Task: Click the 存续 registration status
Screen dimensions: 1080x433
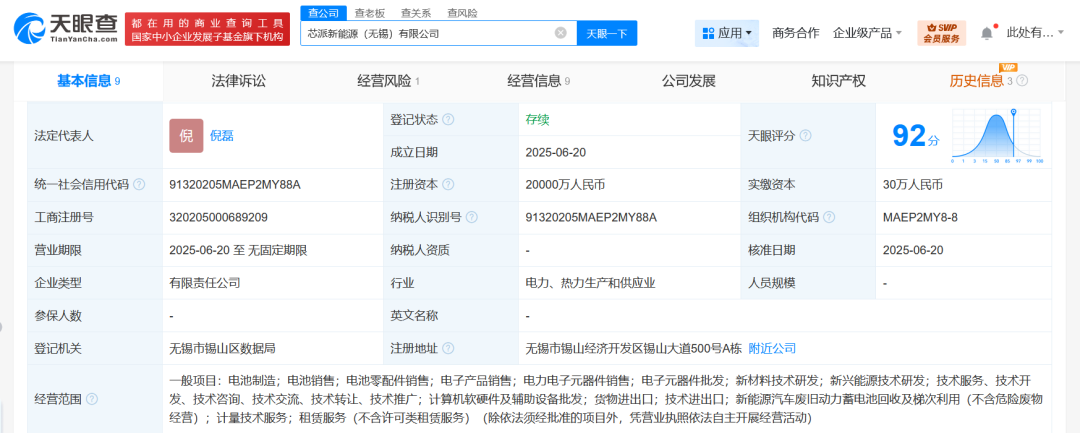Action: (537, 119)
